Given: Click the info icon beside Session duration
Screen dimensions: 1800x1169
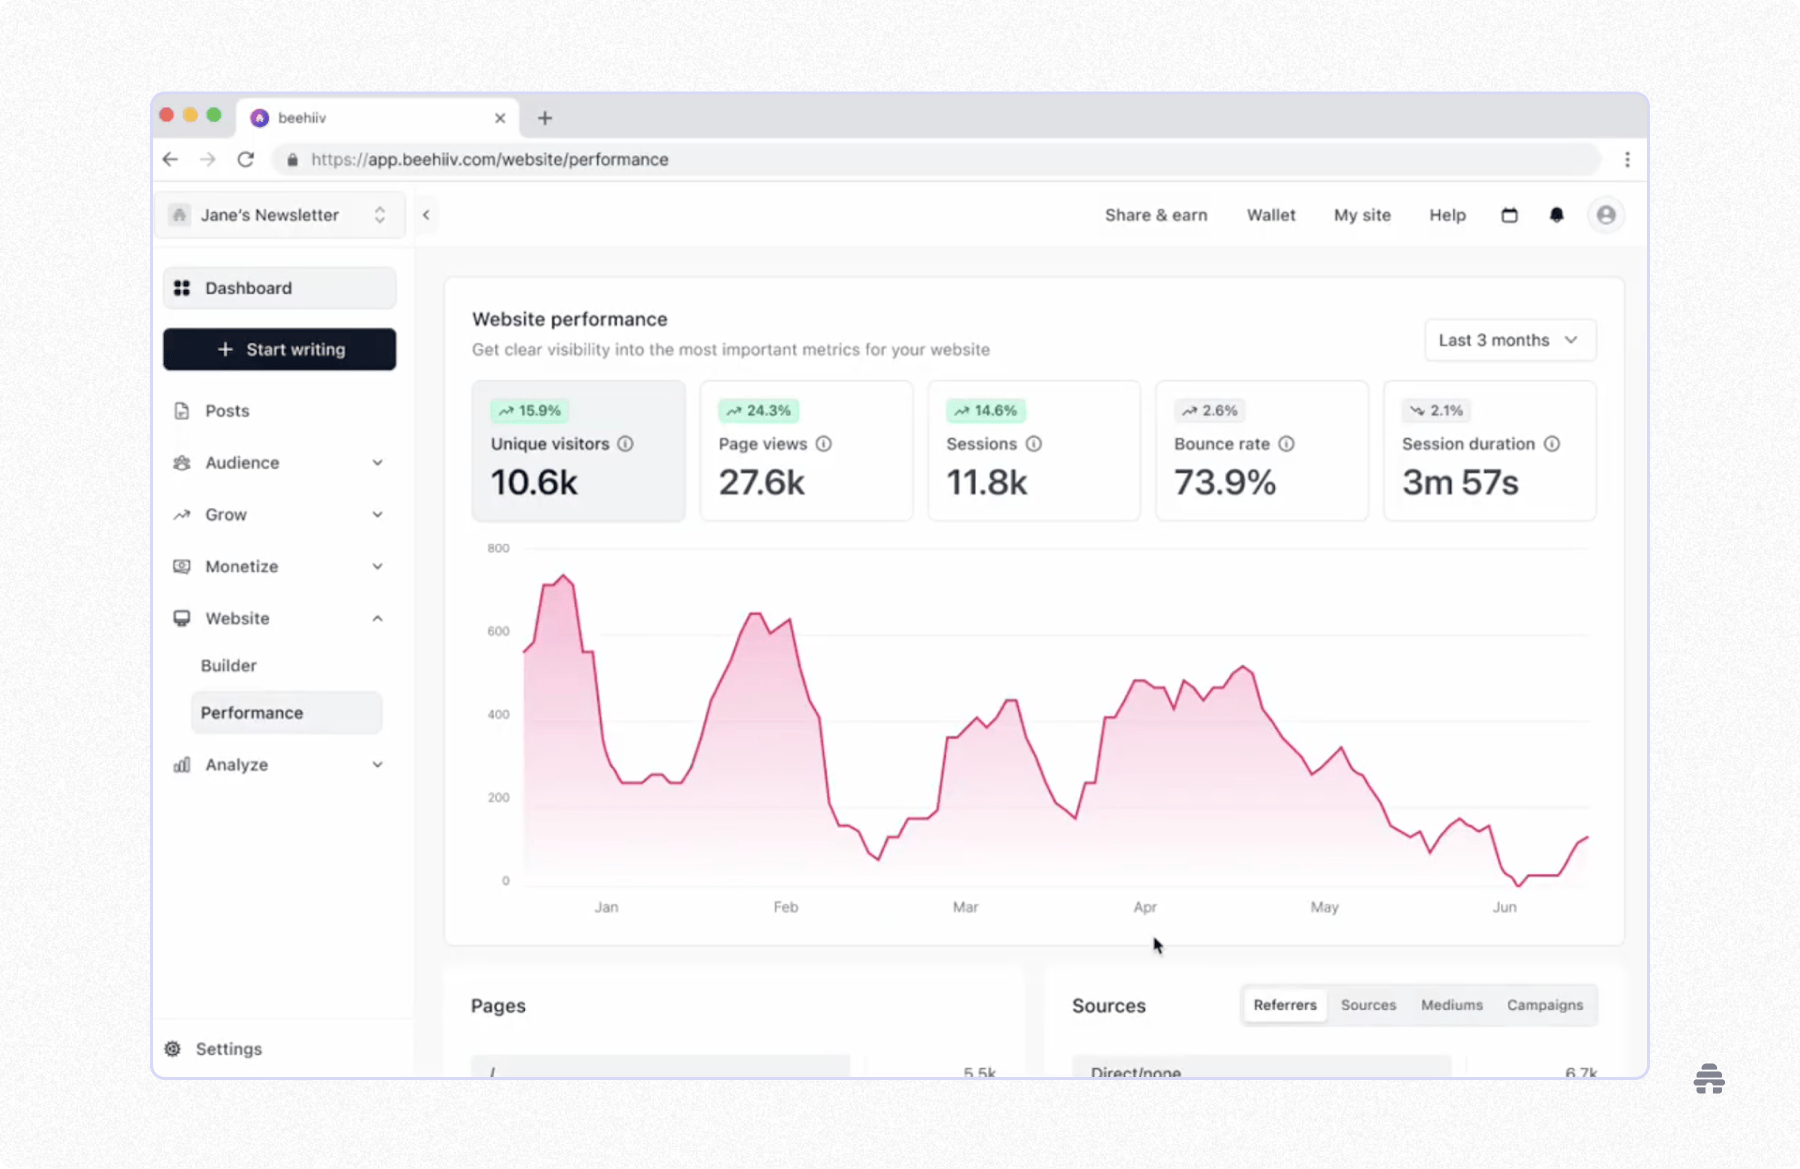Looking at the screenshot, I should click(x=1551, y=444).
